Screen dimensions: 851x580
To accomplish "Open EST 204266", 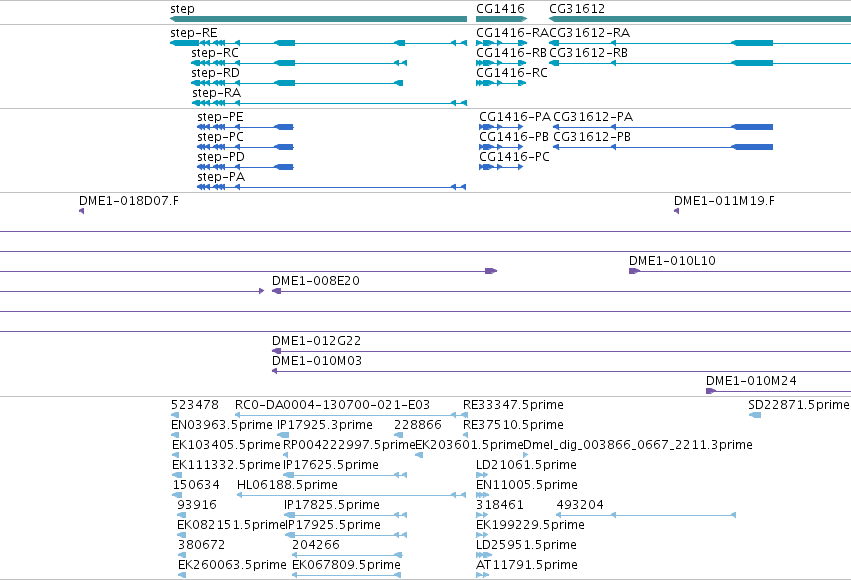I will click(315, 546).
